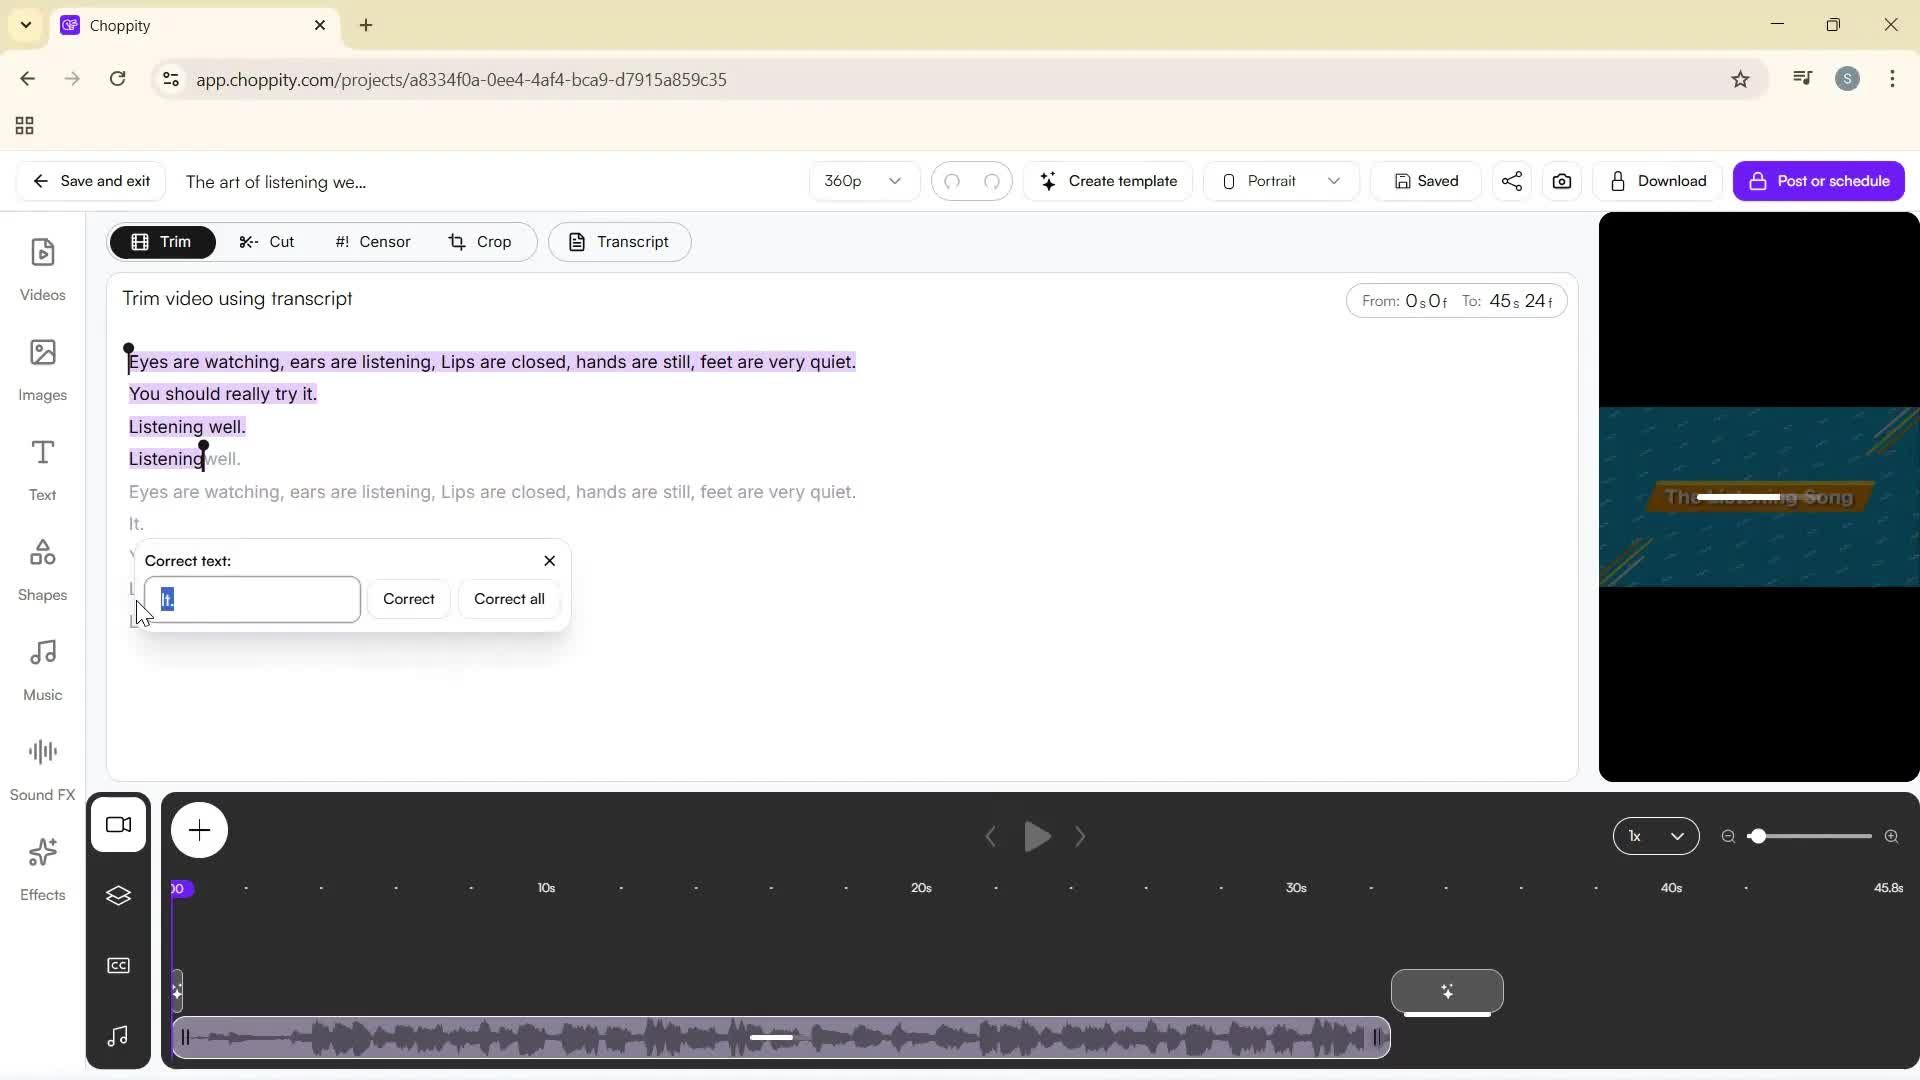Image resolution: width=1920 pixels, height=1080 pixels.
Task: Open the Sound FX panel
Action: 42,765
